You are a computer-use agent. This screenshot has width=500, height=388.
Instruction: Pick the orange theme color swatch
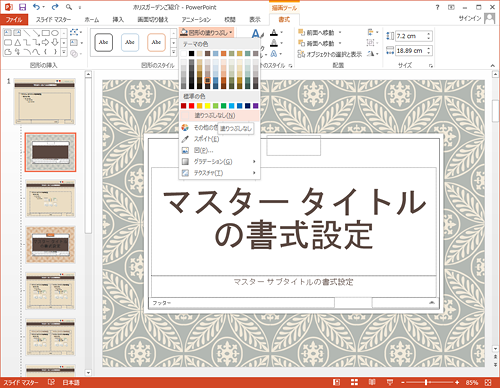[223, 53]
